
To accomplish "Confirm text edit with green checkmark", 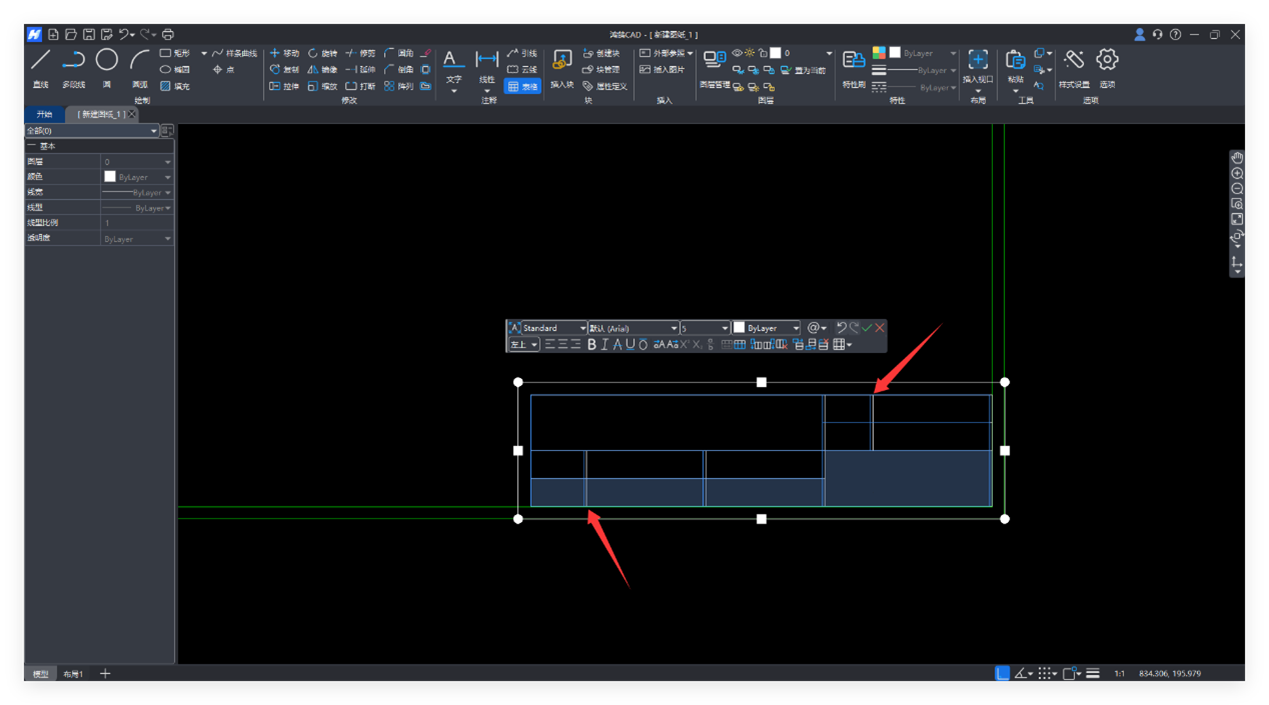I will click(867, 328).
